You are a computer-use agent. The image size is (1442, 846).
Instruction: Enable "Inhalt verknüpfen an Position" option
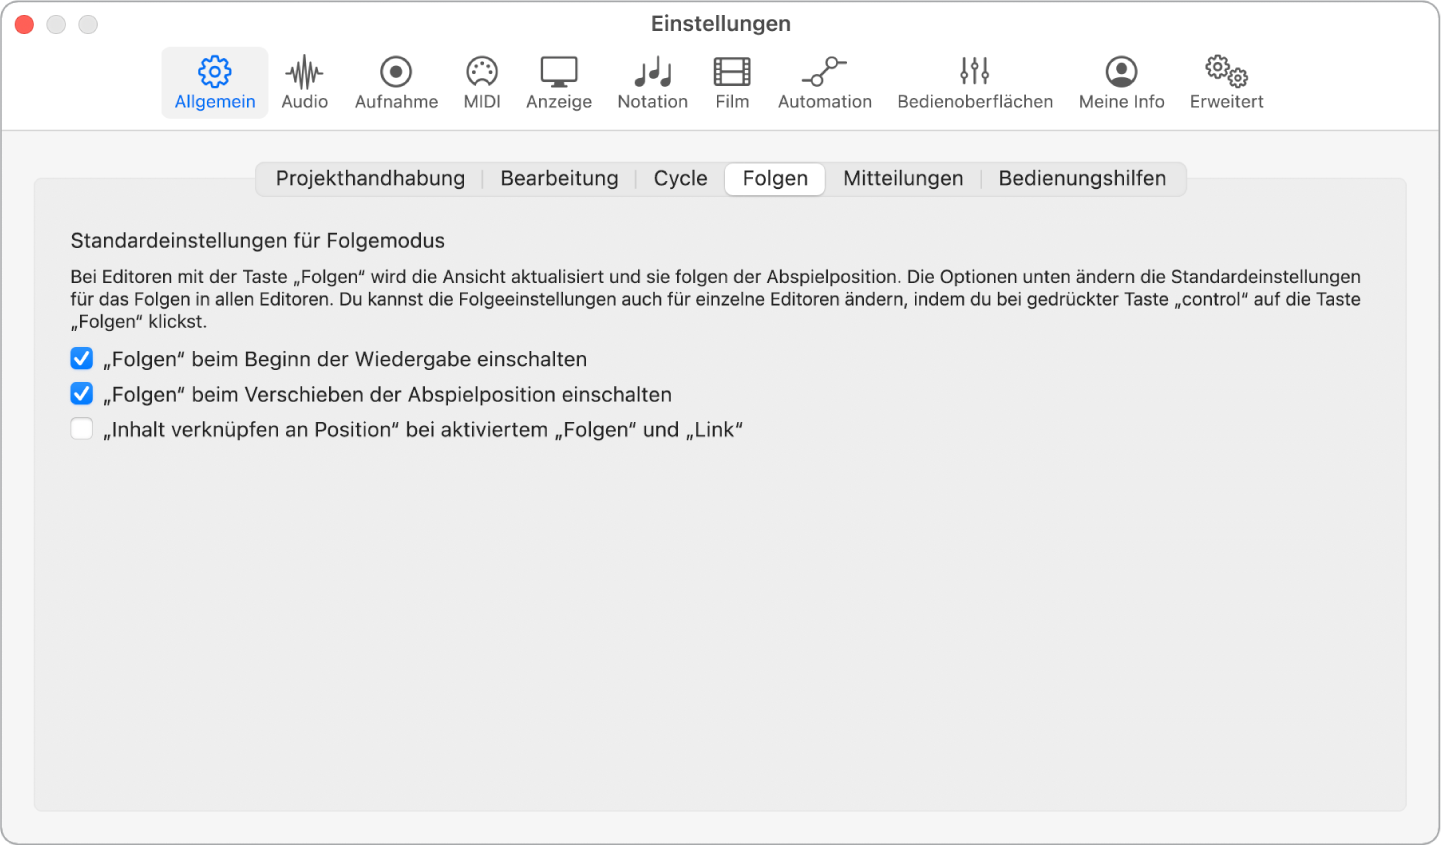81,429
